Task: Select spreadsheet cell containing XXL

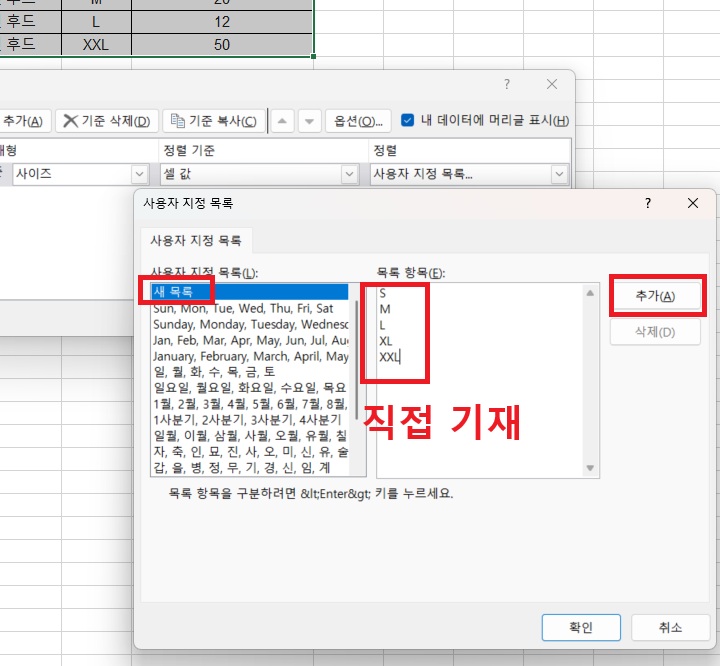Action: (x=96, y=45)
